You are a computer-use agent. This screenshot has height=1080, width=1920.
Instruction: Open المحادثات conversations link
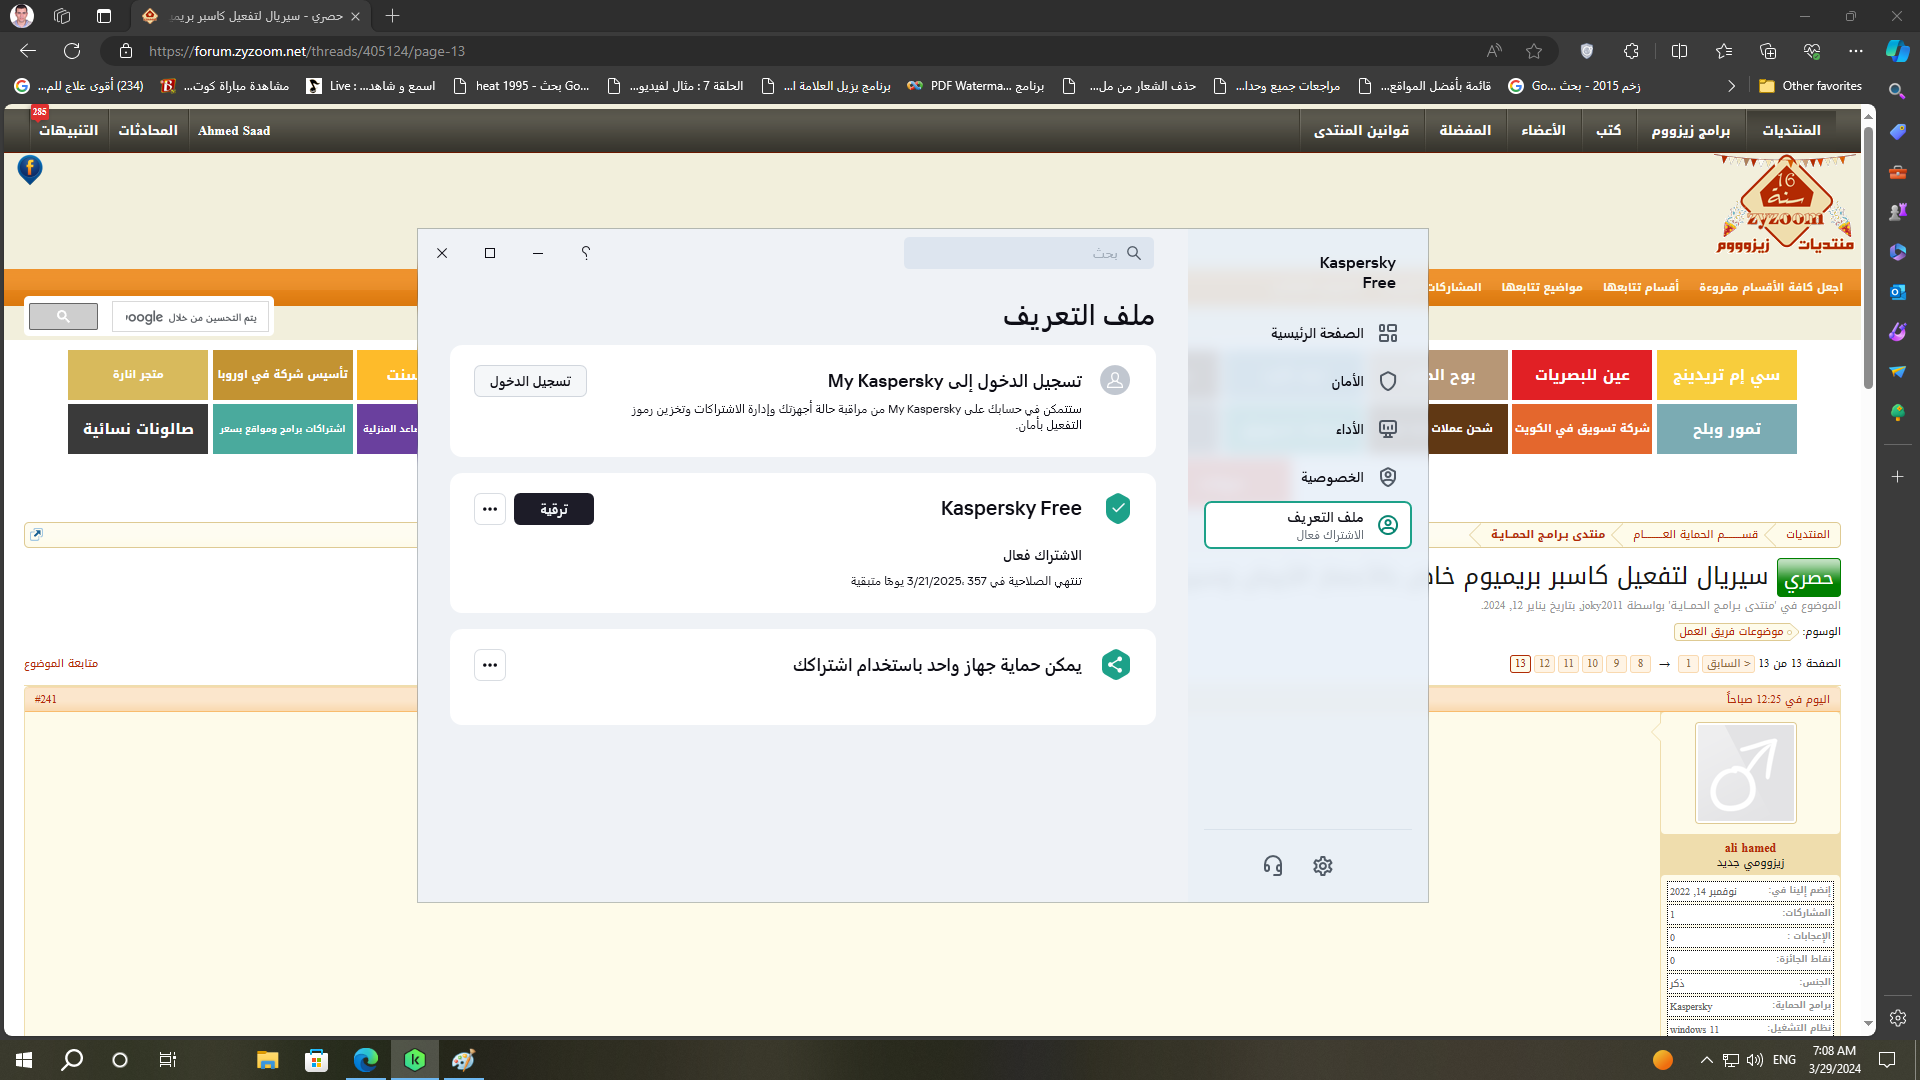148,130
